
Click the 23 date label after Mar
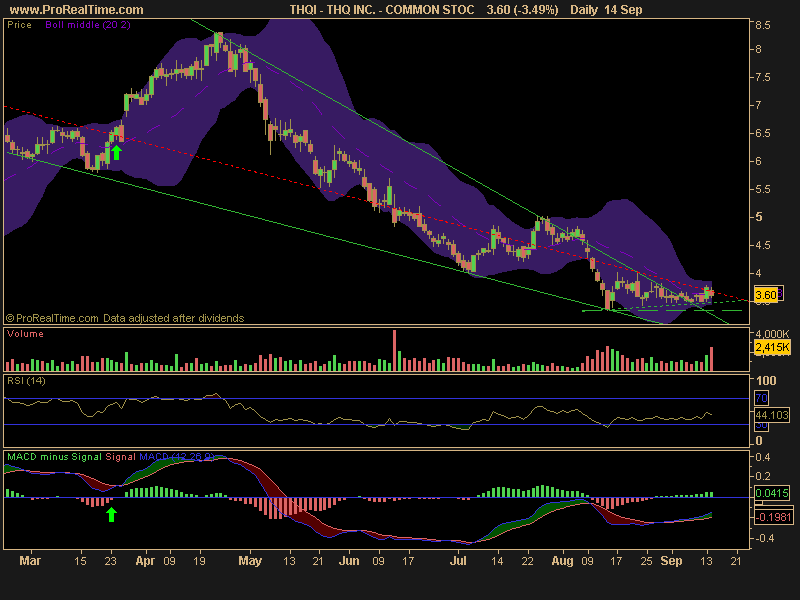coord(111,561)
